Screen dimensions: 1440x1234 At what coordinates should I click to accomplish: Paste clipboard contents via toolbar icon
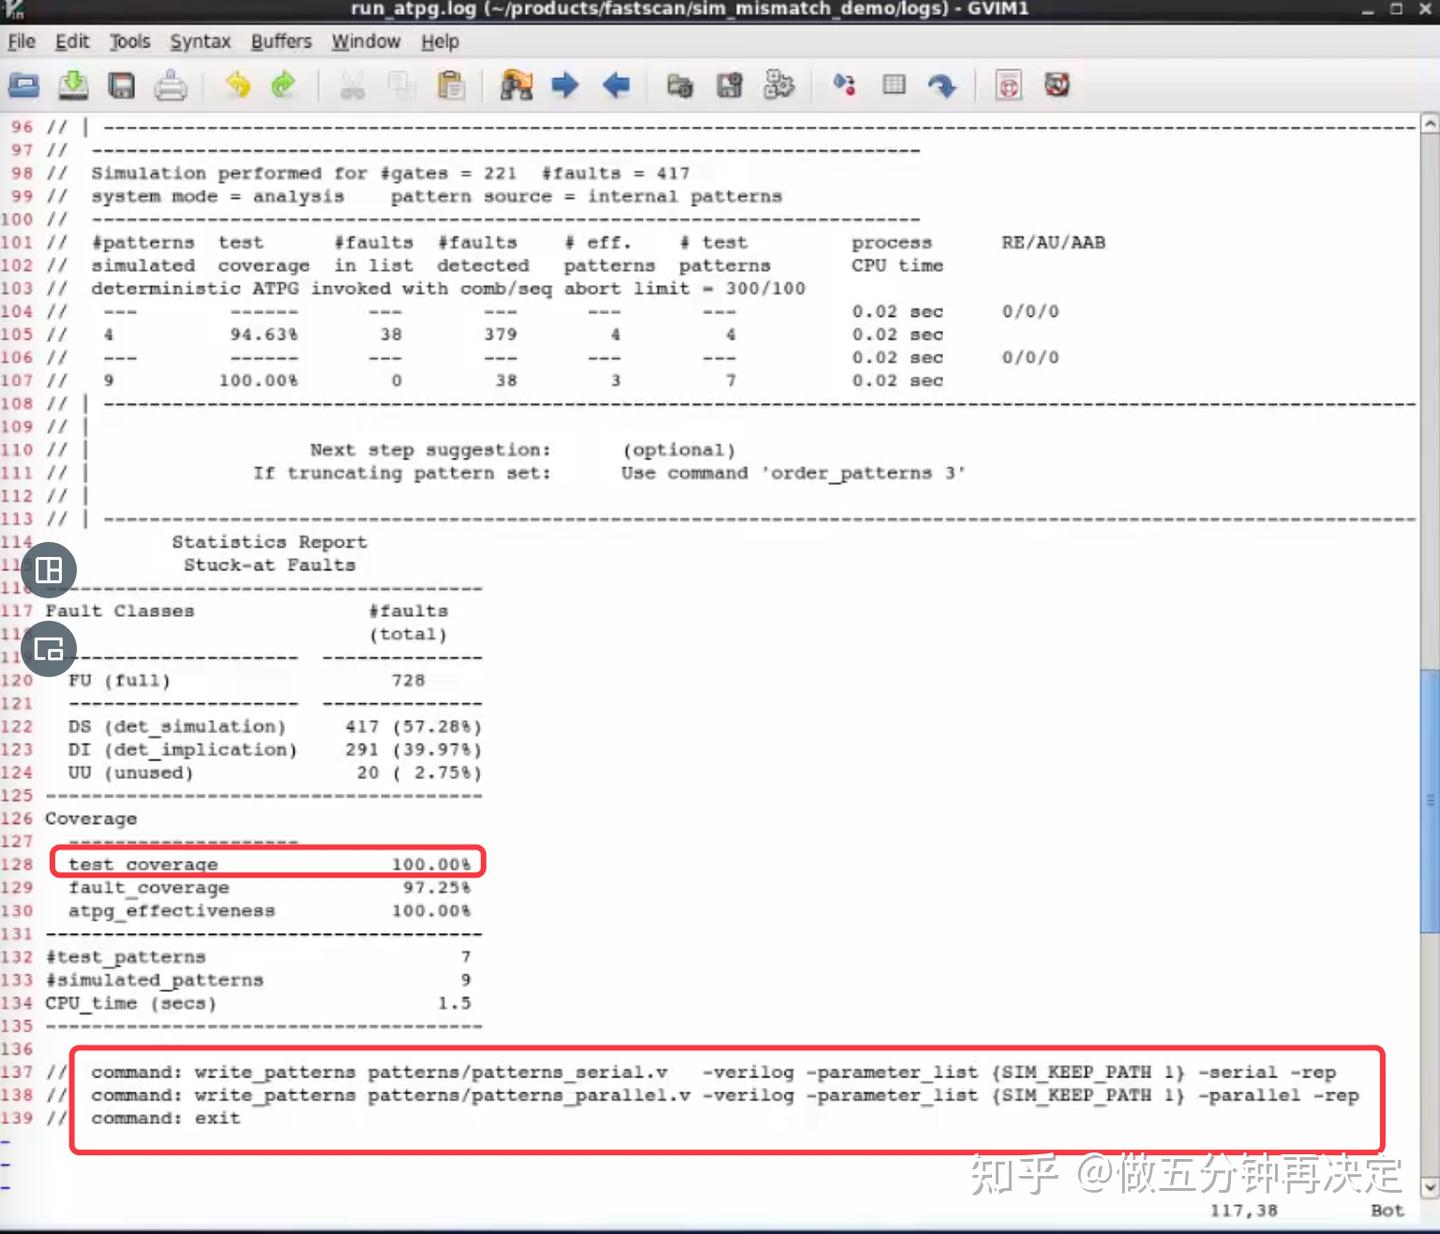coord(452,86)
